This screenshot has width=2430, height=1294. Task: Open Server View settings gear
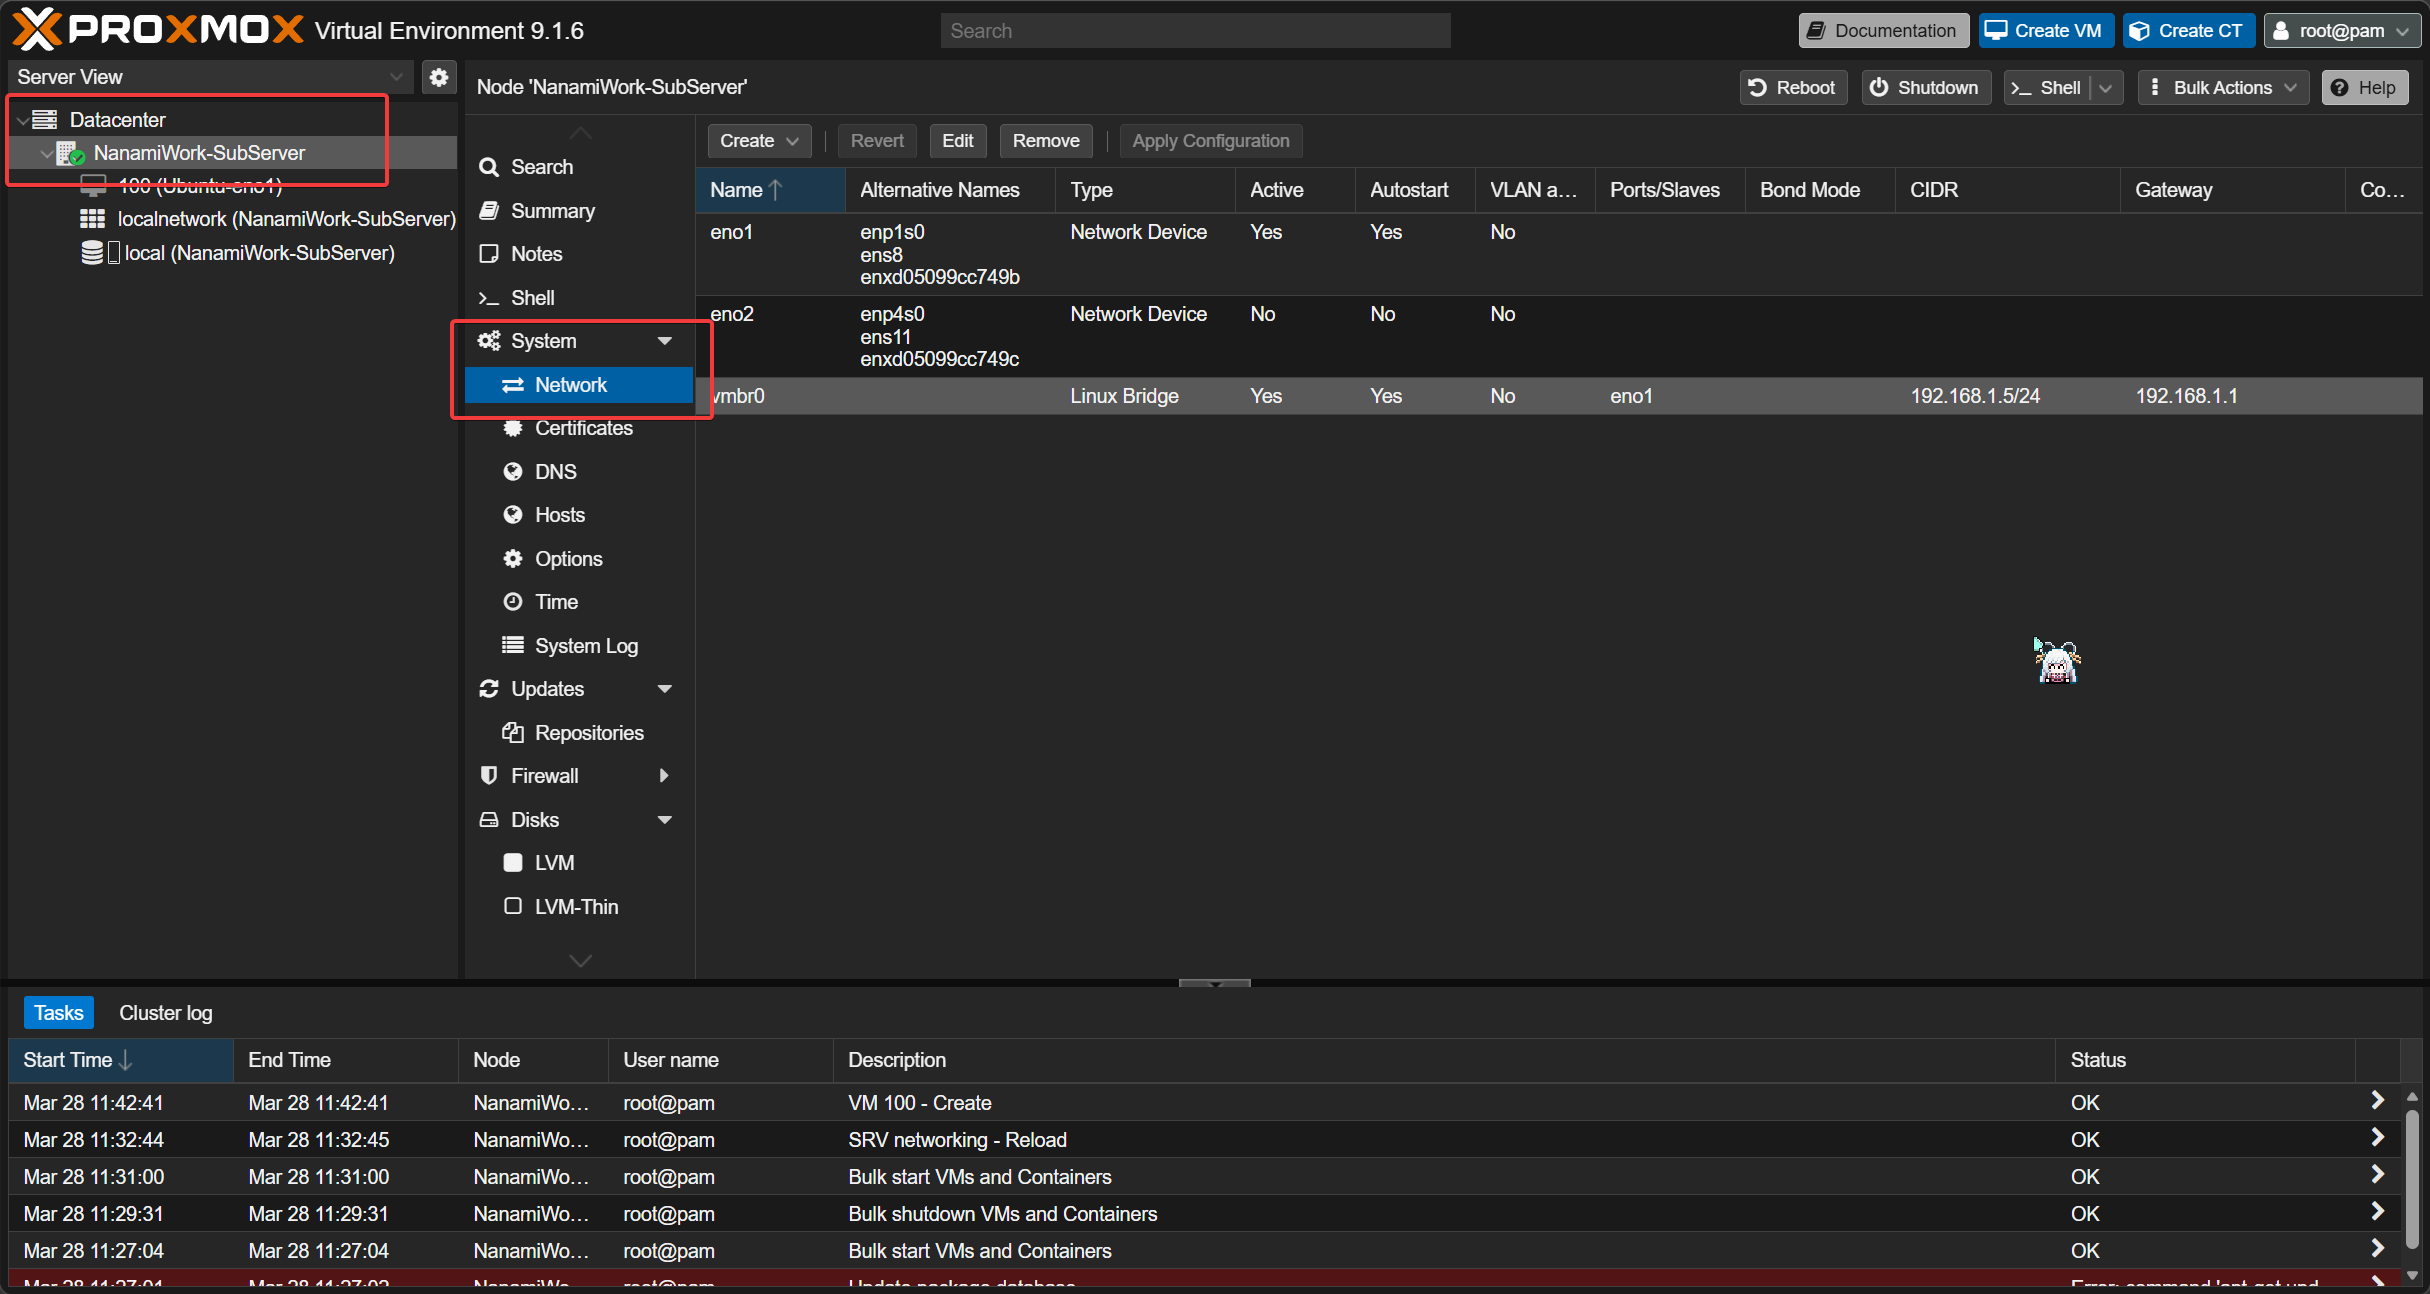tap(439, 77)
